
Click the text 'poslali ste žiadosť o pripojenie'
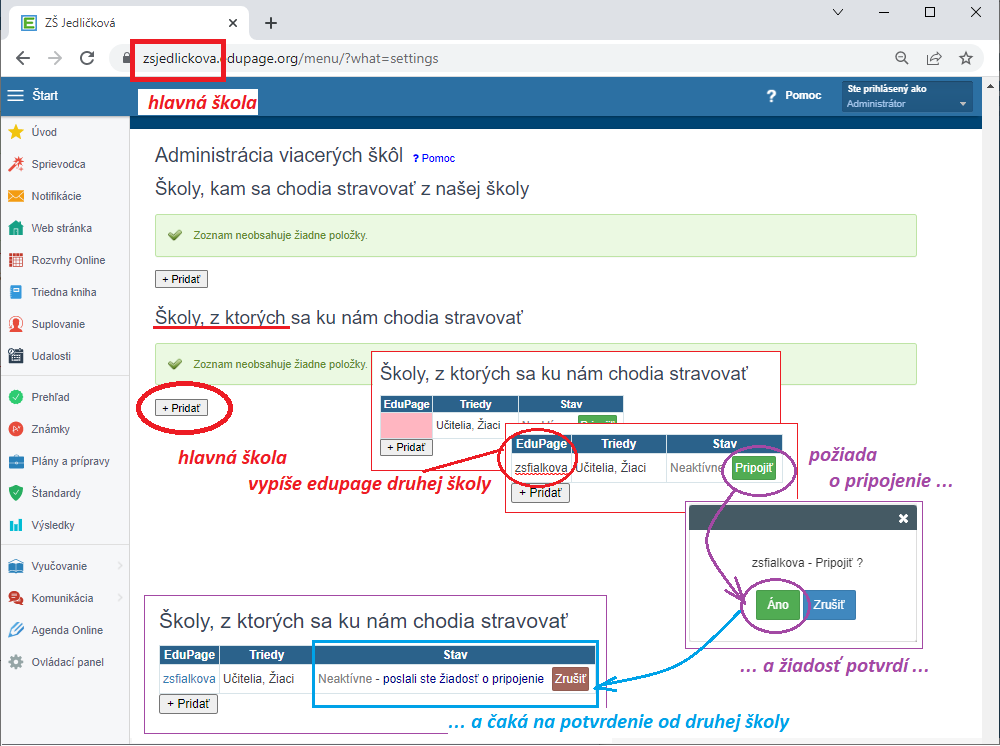click(x=463, y=679)
